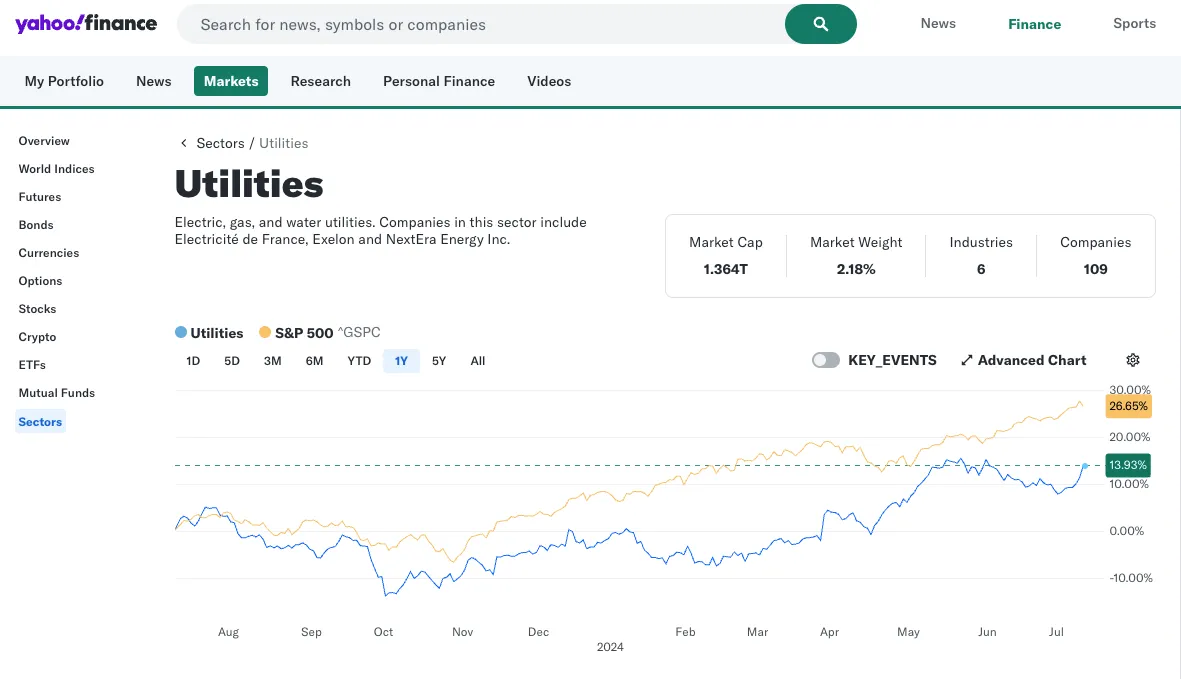Open the Videos tab
Screen dimensions: 1181x679
click(549, 81)
